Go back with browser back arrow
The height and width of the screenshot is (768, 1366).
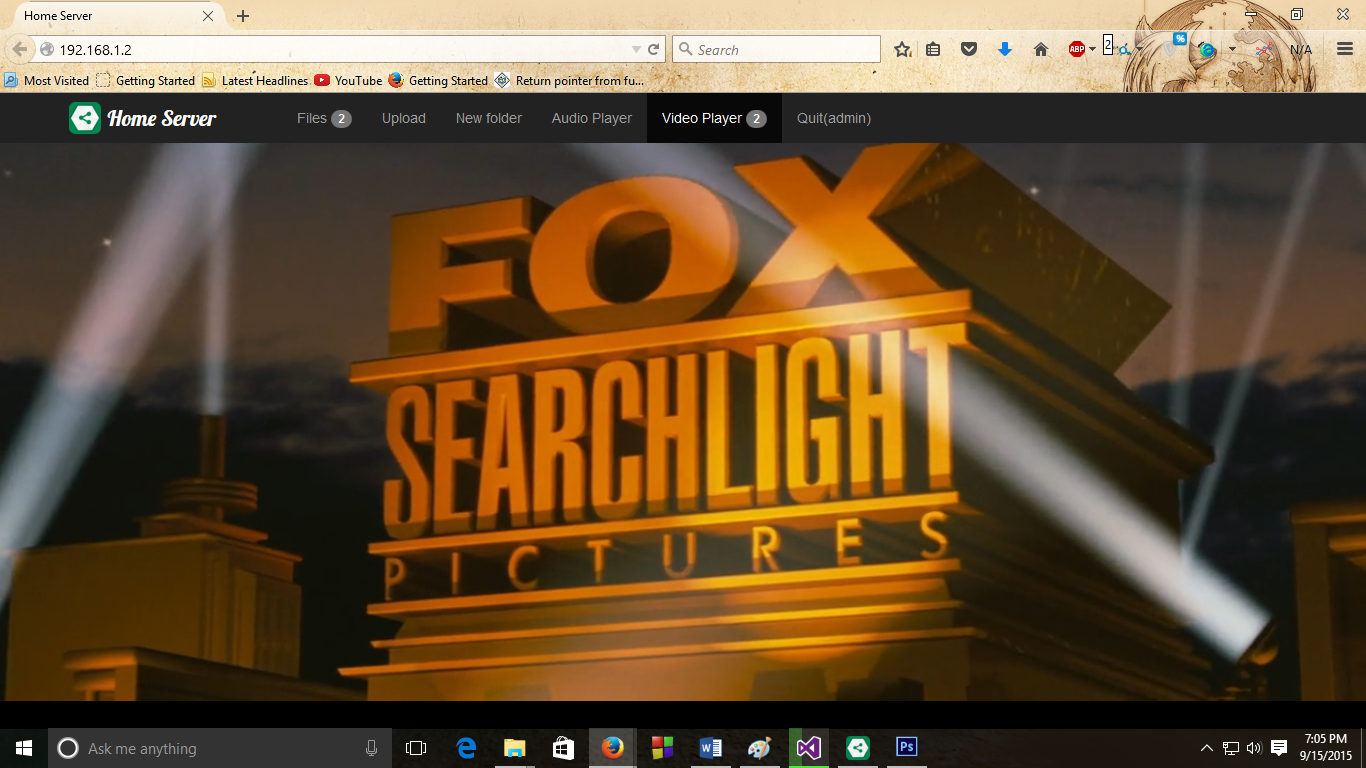click(x=20, y=49)
